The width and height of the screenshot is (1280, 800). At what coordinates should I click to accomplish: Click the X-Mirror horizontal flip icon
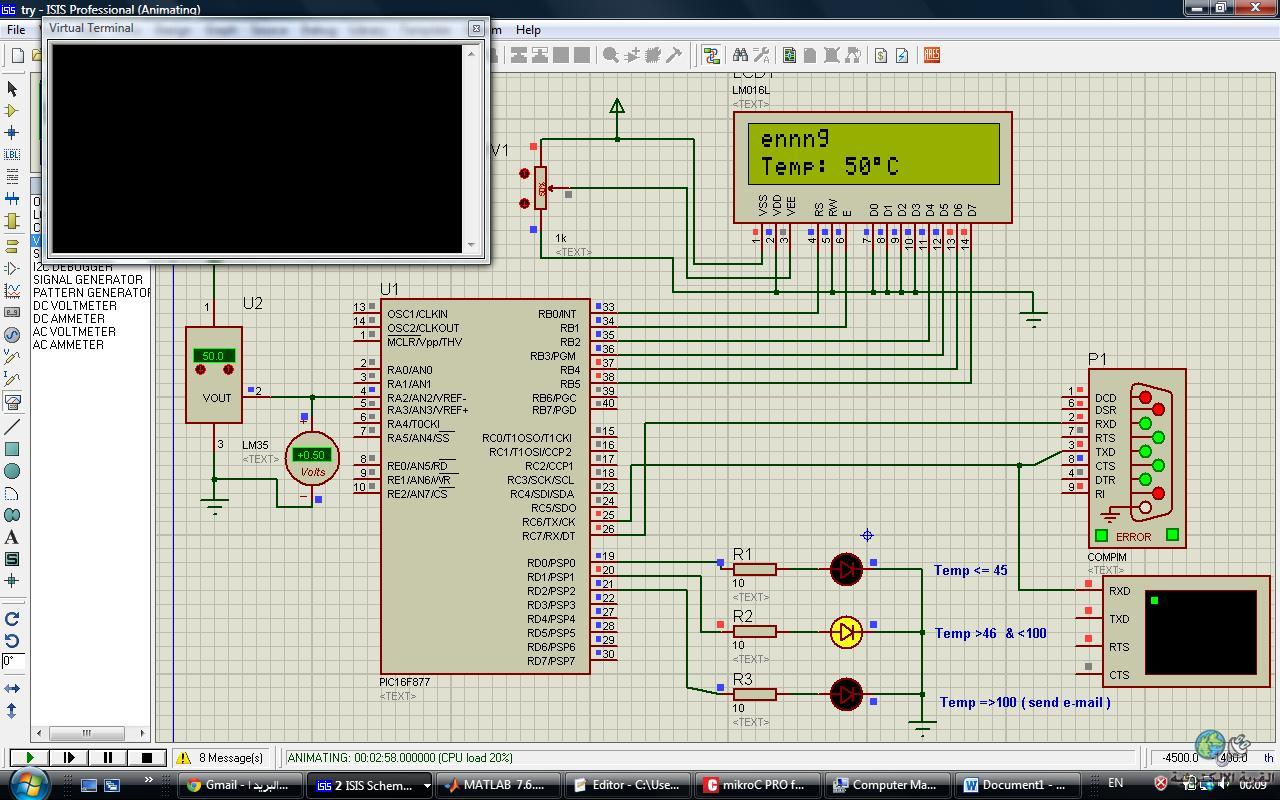click(x=12, y=688)
